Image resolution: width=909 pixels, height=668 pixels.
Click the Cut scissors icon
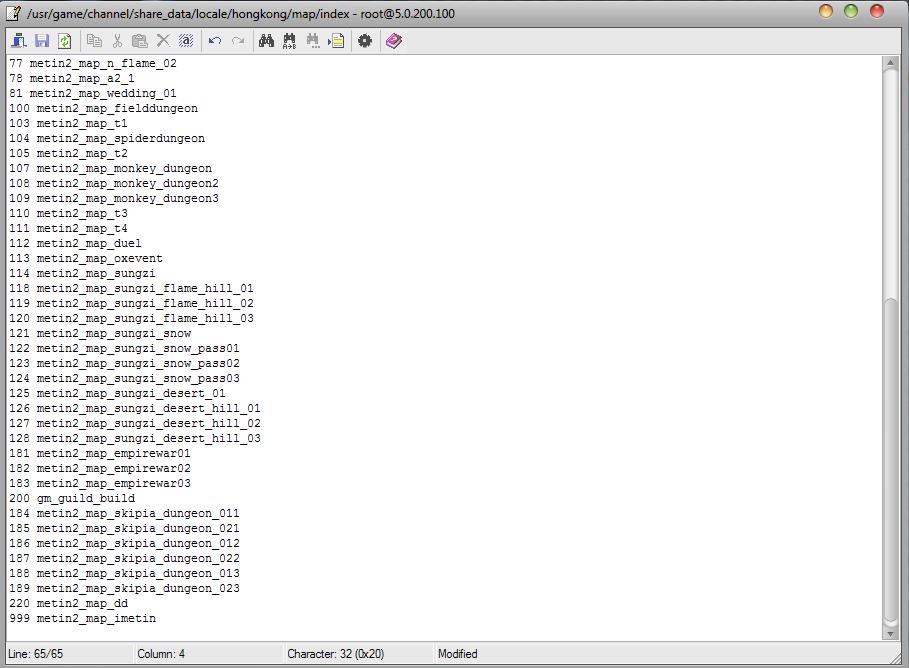click(117, 41)
